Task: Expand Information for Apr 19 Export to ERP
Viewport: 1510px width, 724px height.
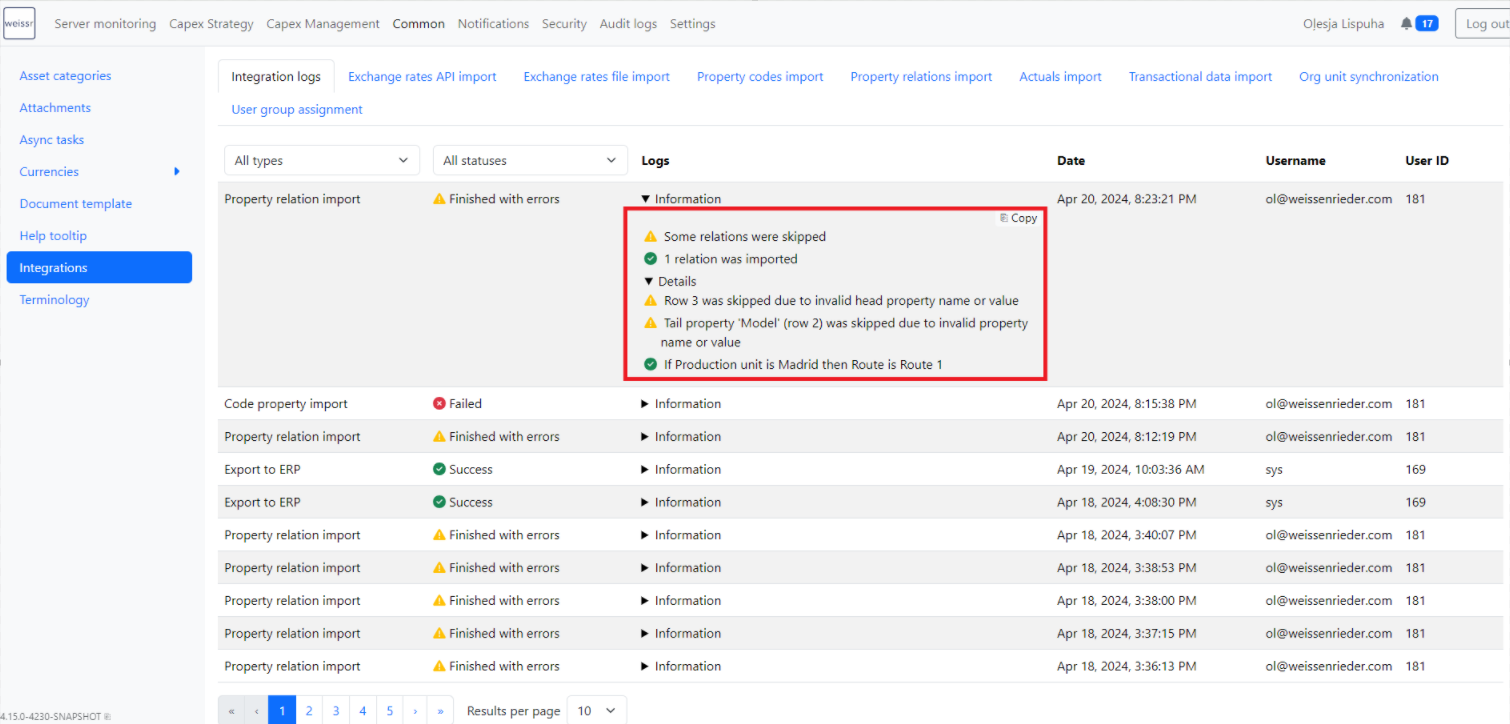Action: 681,469
